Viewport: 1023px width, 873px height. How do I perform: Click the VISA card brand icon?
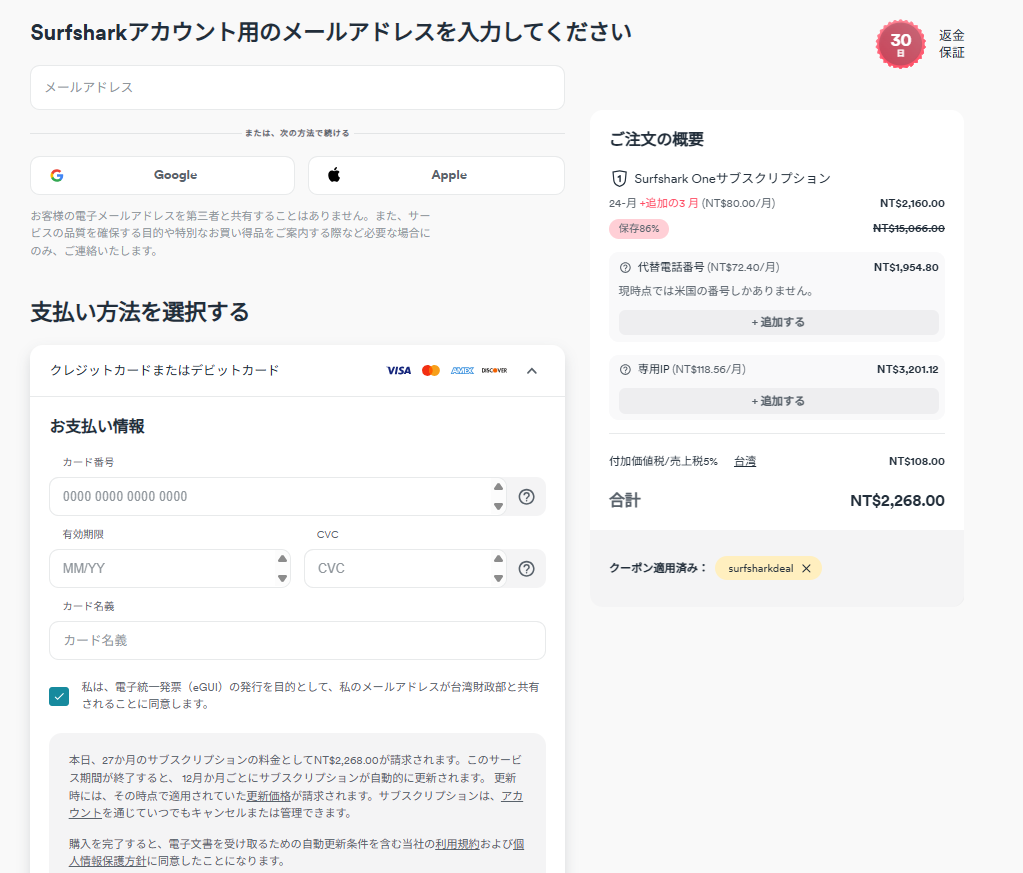[x=399, y=370]
